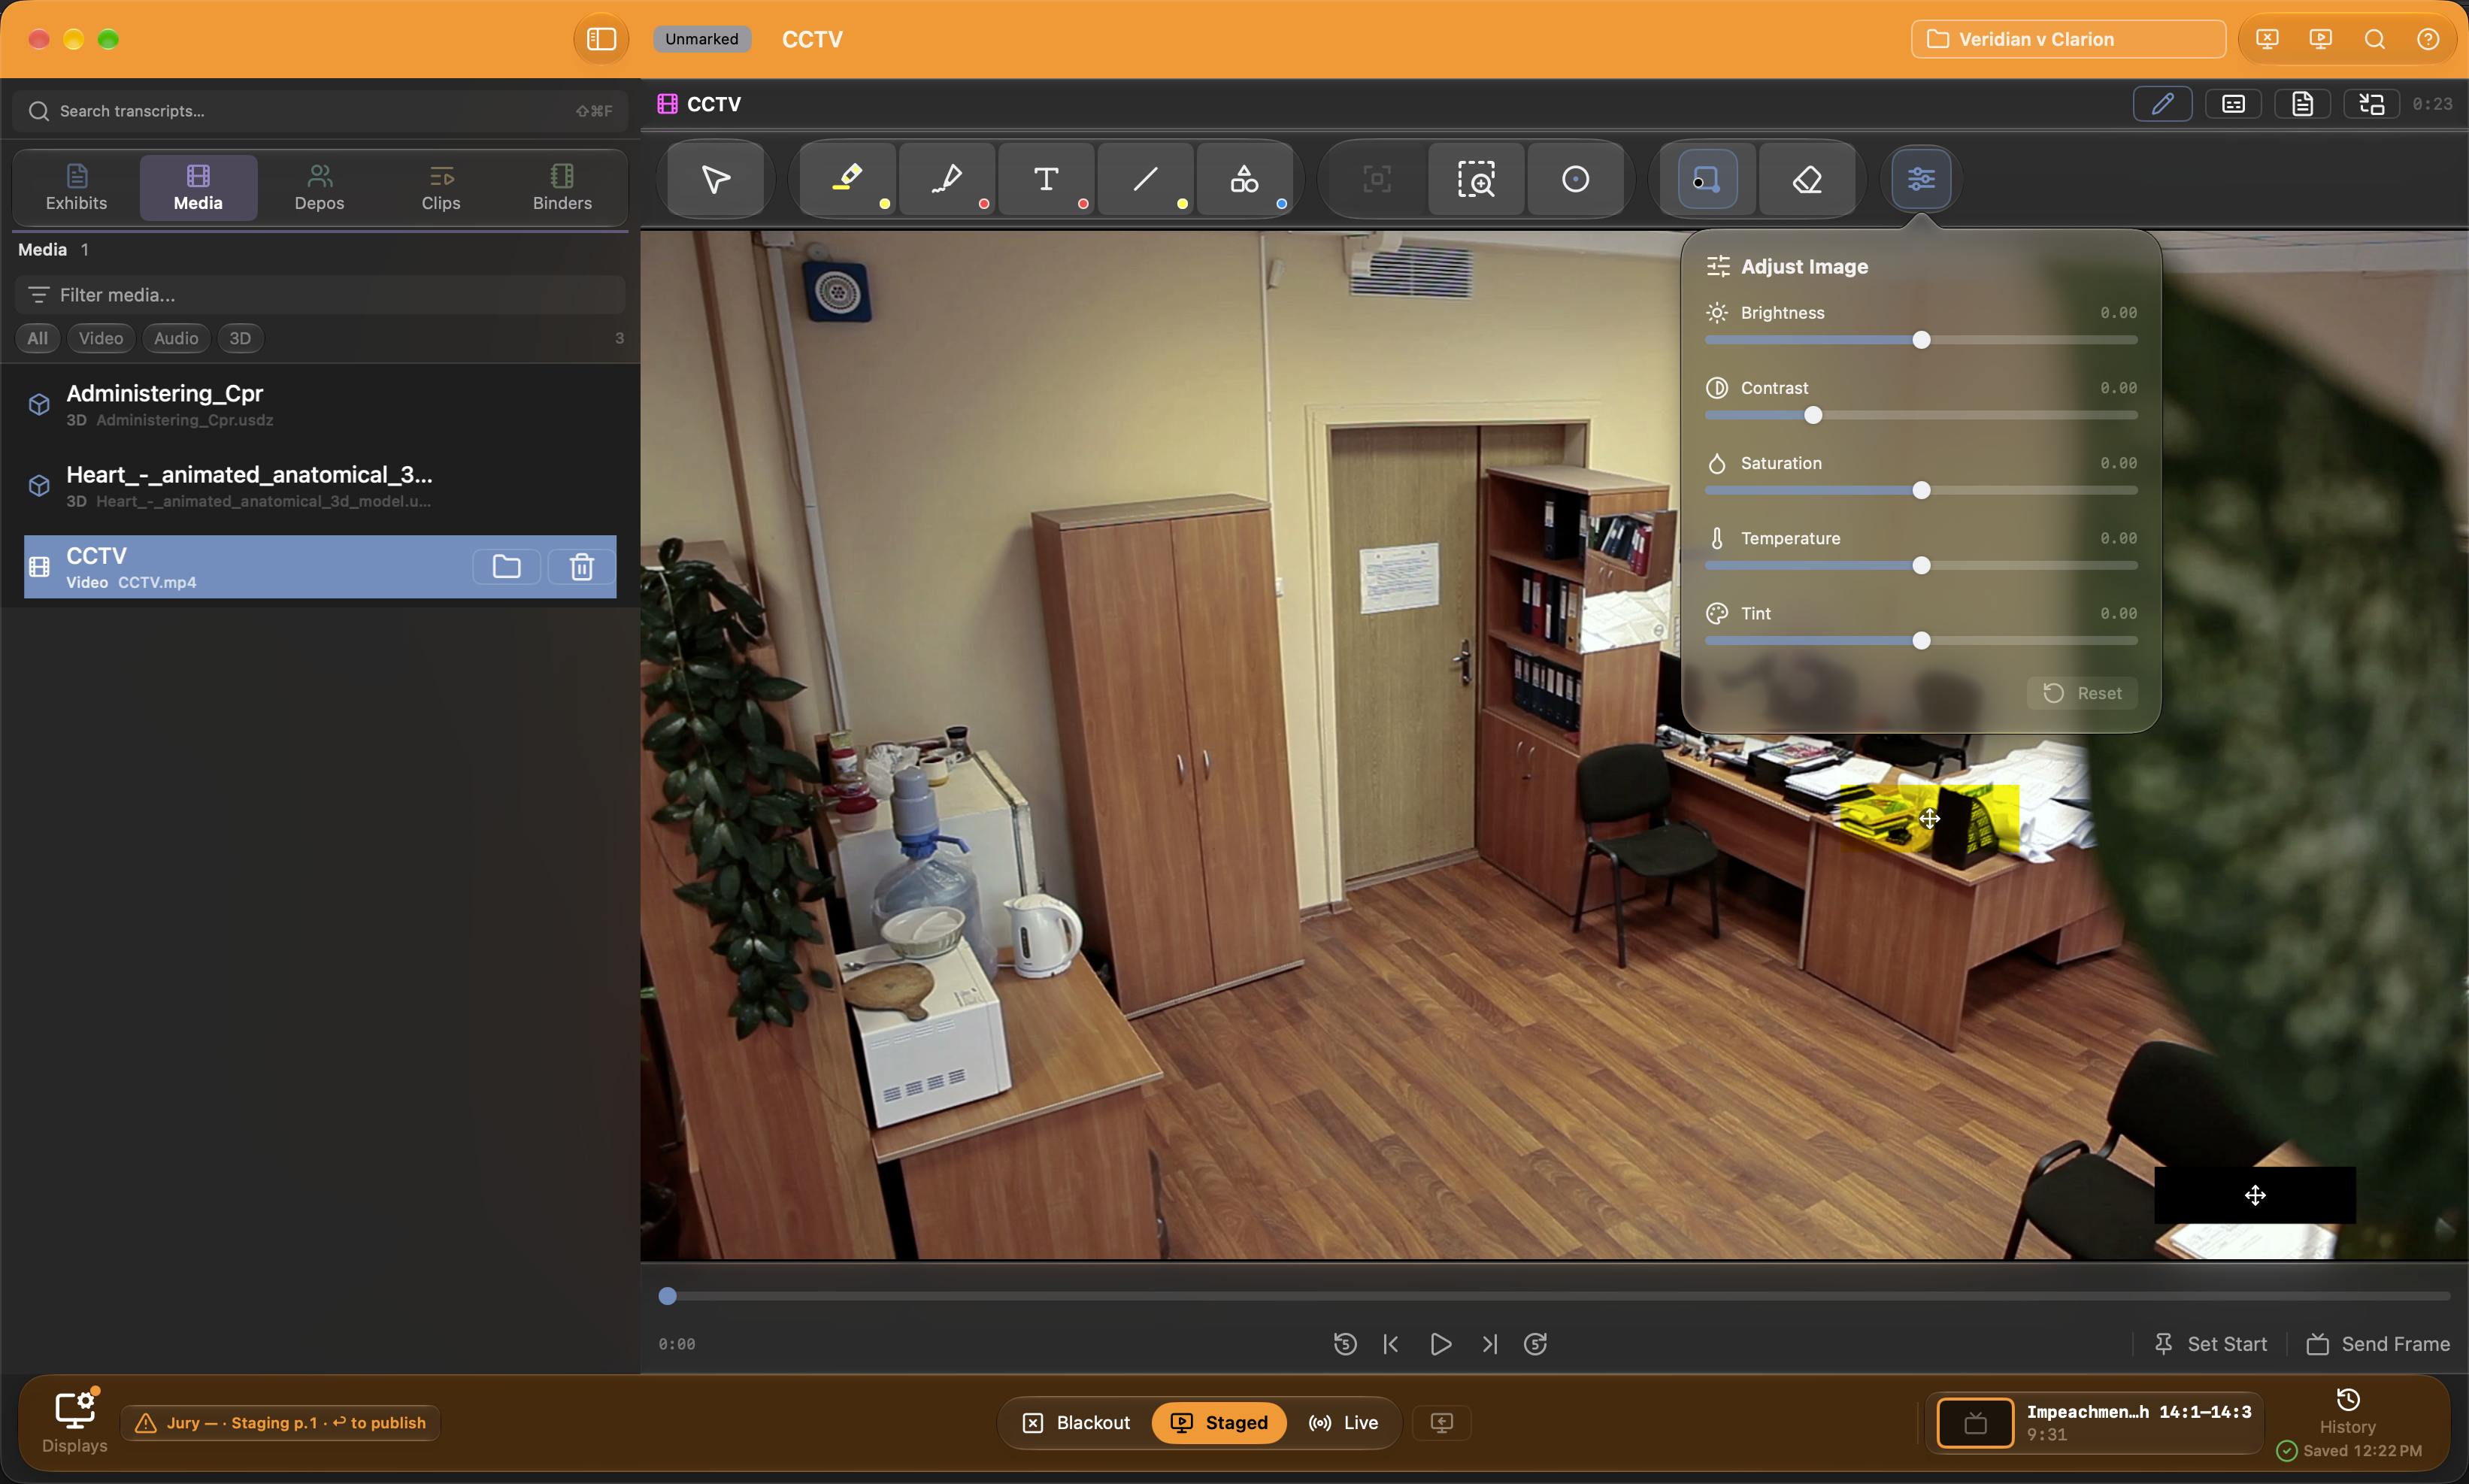Select the zoom region magnifier tool

1476,180
